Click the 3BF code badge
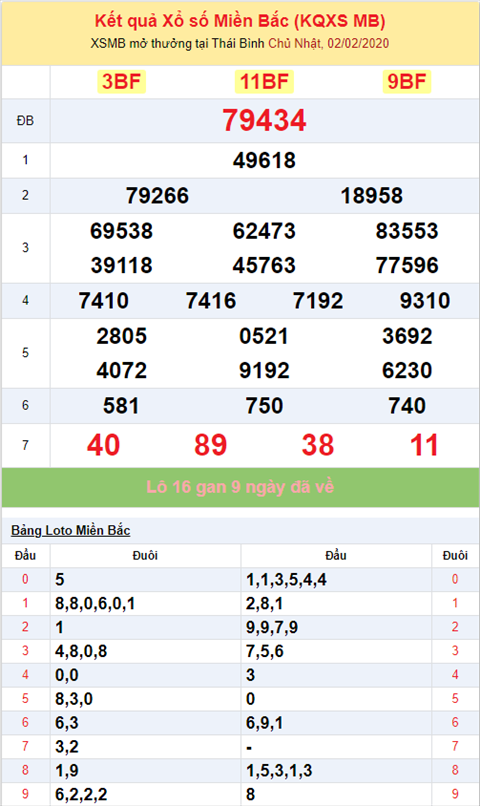 [121, 82]
